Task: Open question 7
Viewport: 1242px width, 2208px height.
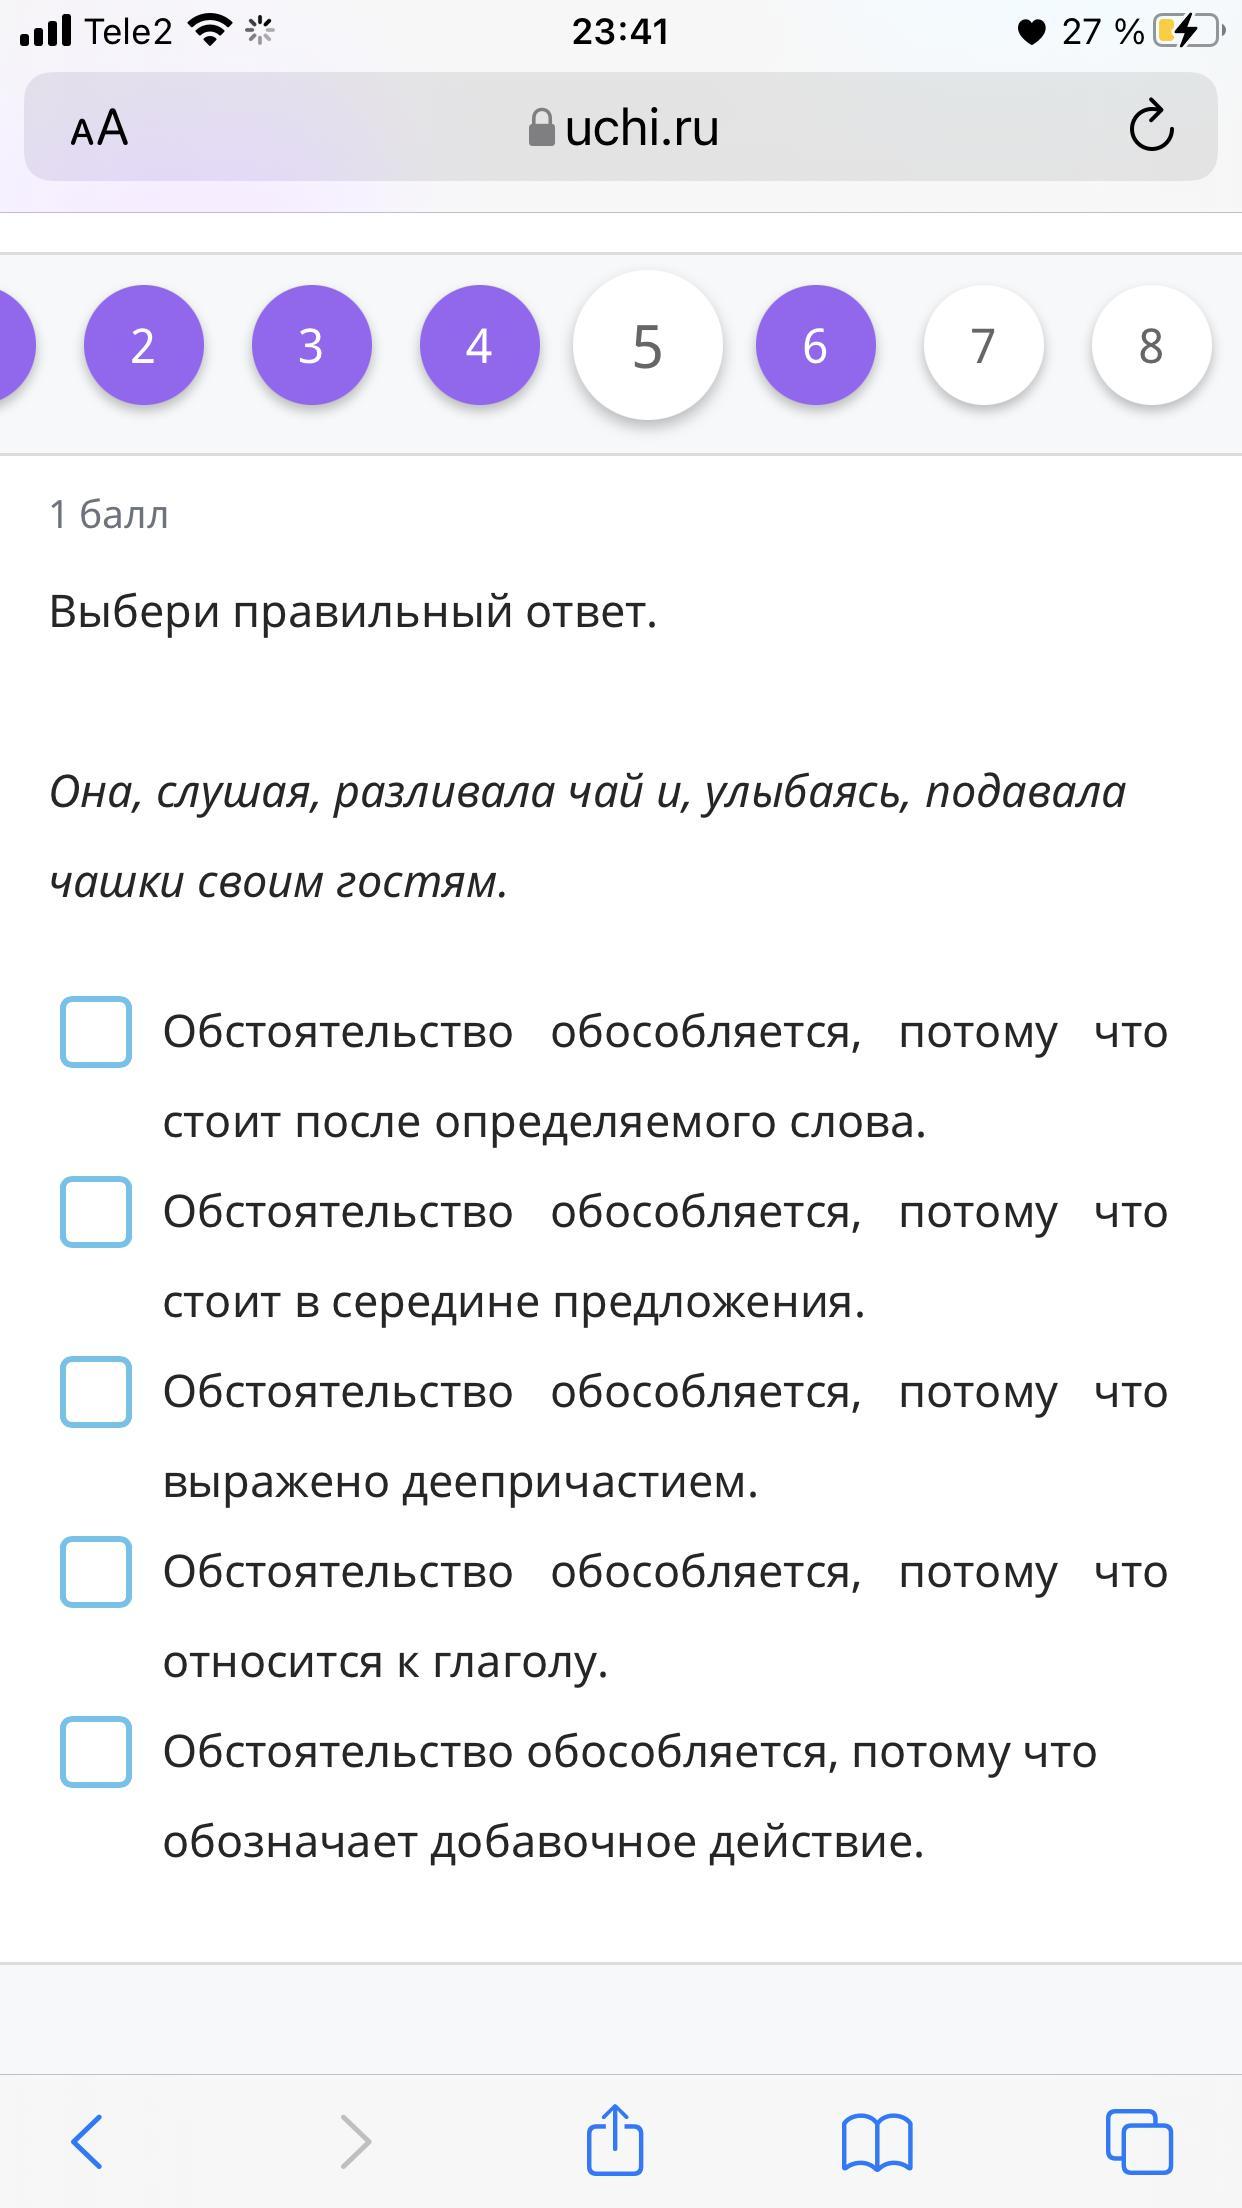Action: [x=983, y=345]
